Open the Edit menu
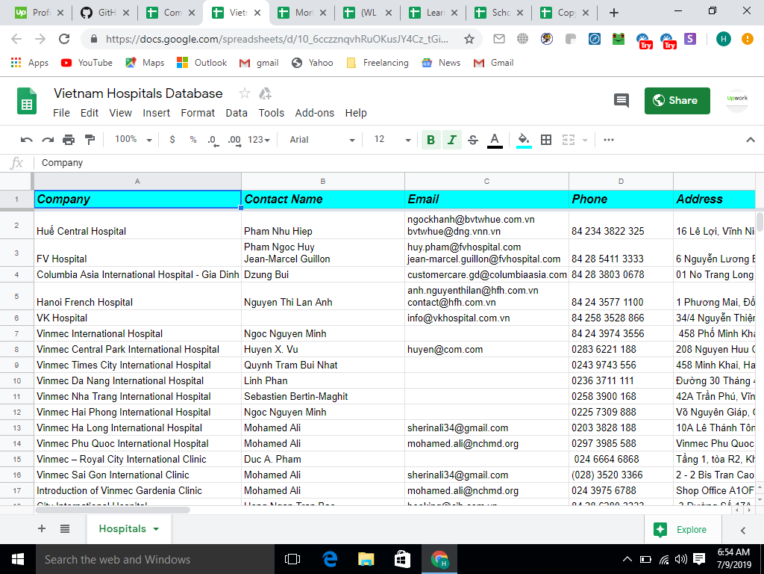This screenshot has width=764, height=574. pos(89,113)
